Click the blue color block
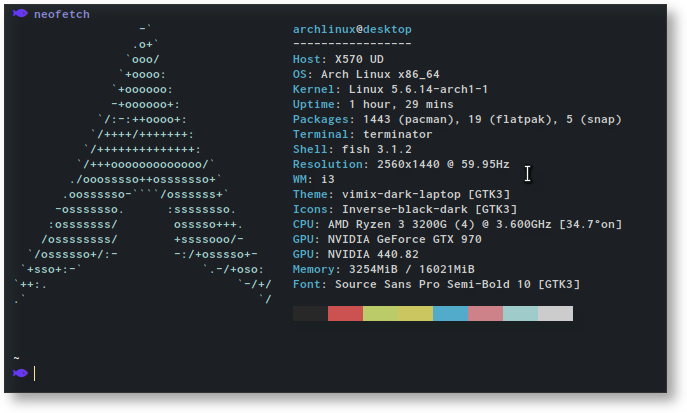687x413 pixels. (x=450, y=314)
